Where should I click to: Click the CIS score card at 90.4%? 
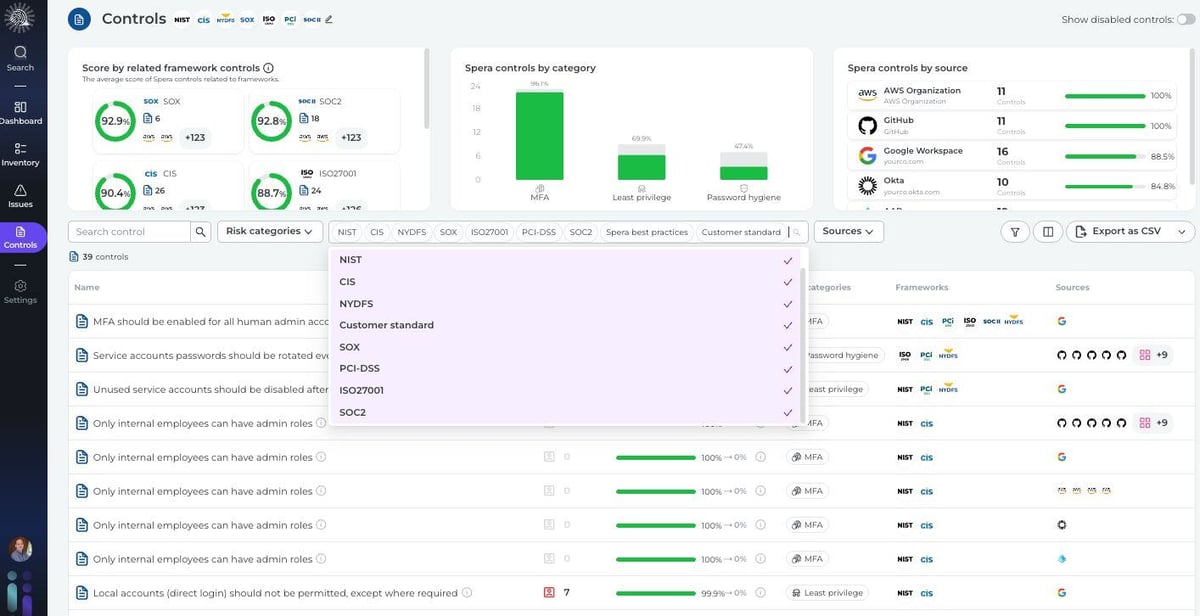coord(167,187)
